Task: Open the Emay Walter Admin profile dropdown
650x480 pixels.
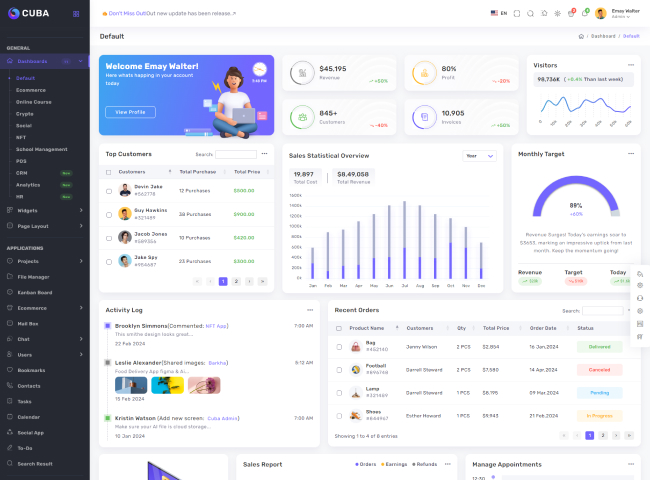Action: coord(616,13)
